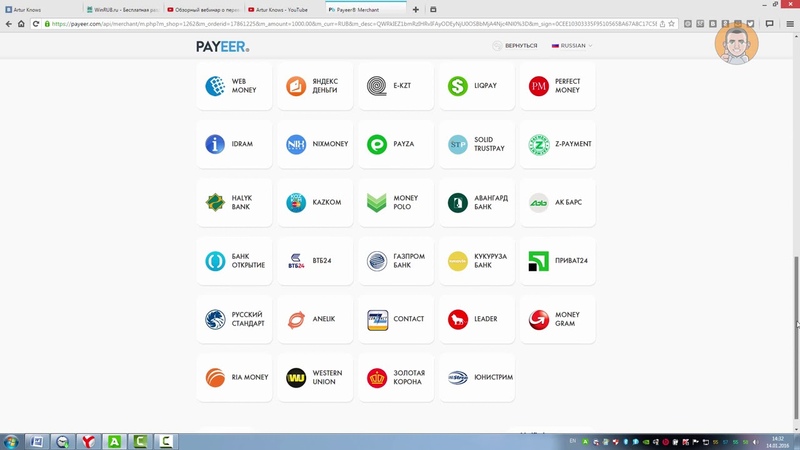
Task: Pick Payza payment method
Action: 396,144
